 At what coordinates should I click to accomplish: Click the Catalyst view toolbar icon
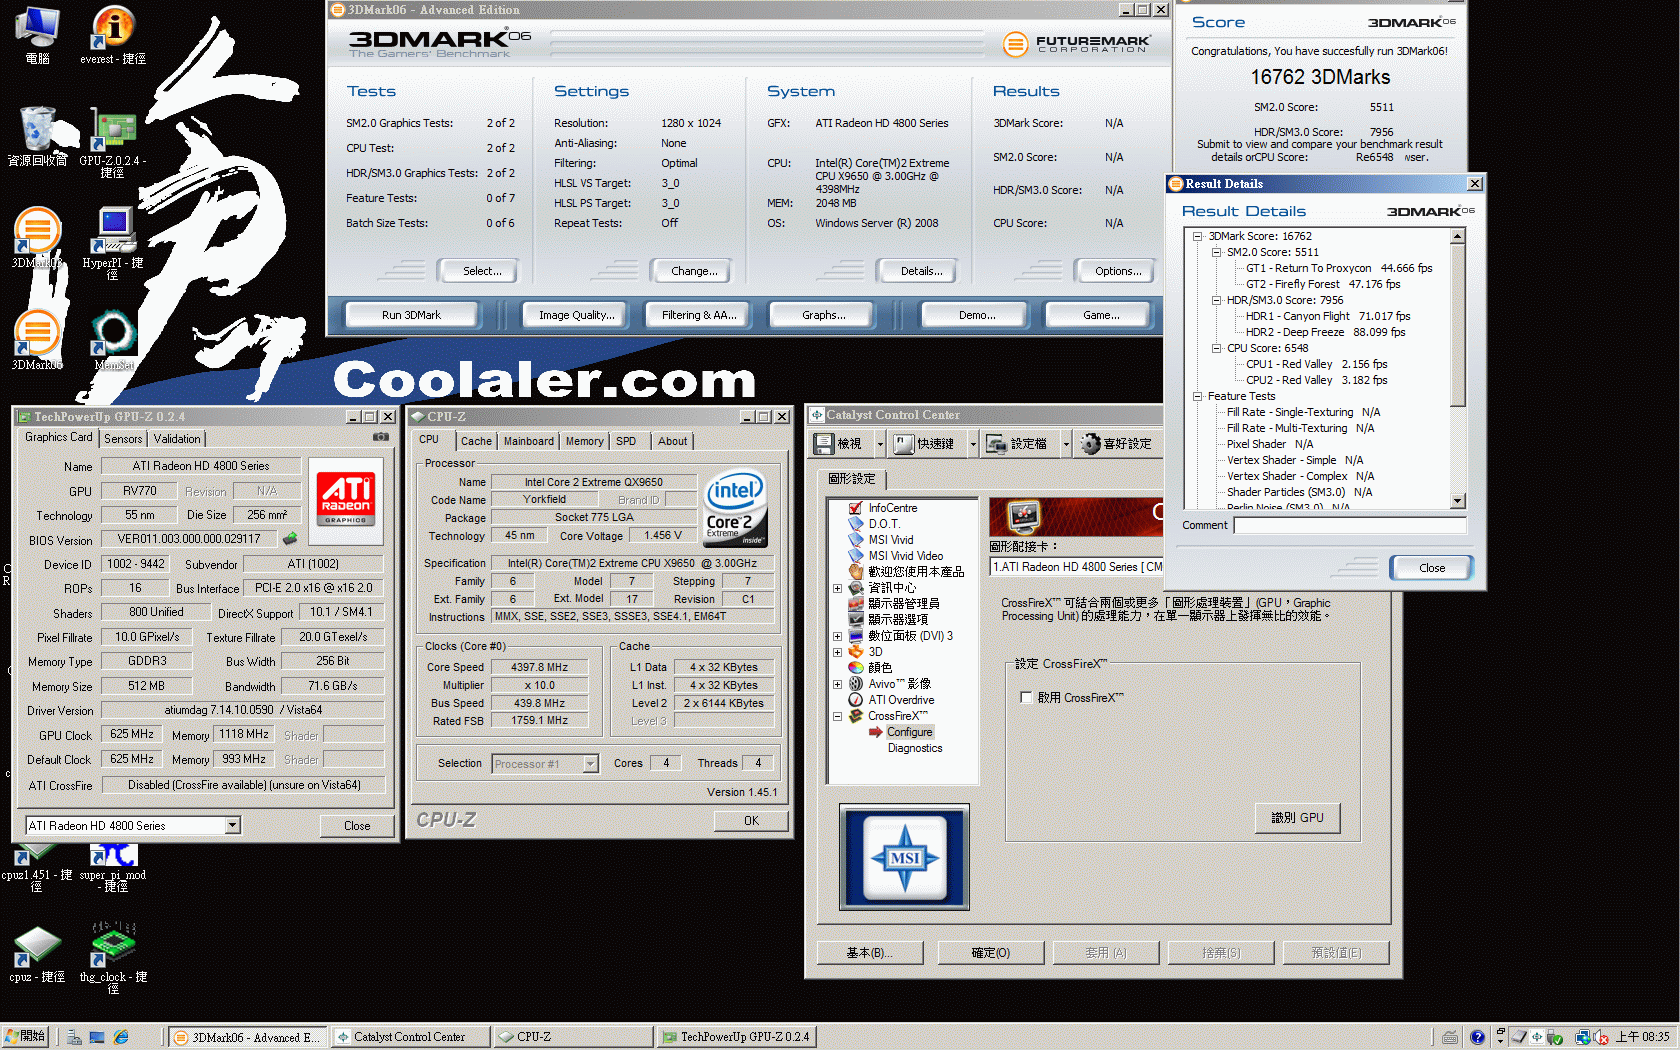click(825, 444)
